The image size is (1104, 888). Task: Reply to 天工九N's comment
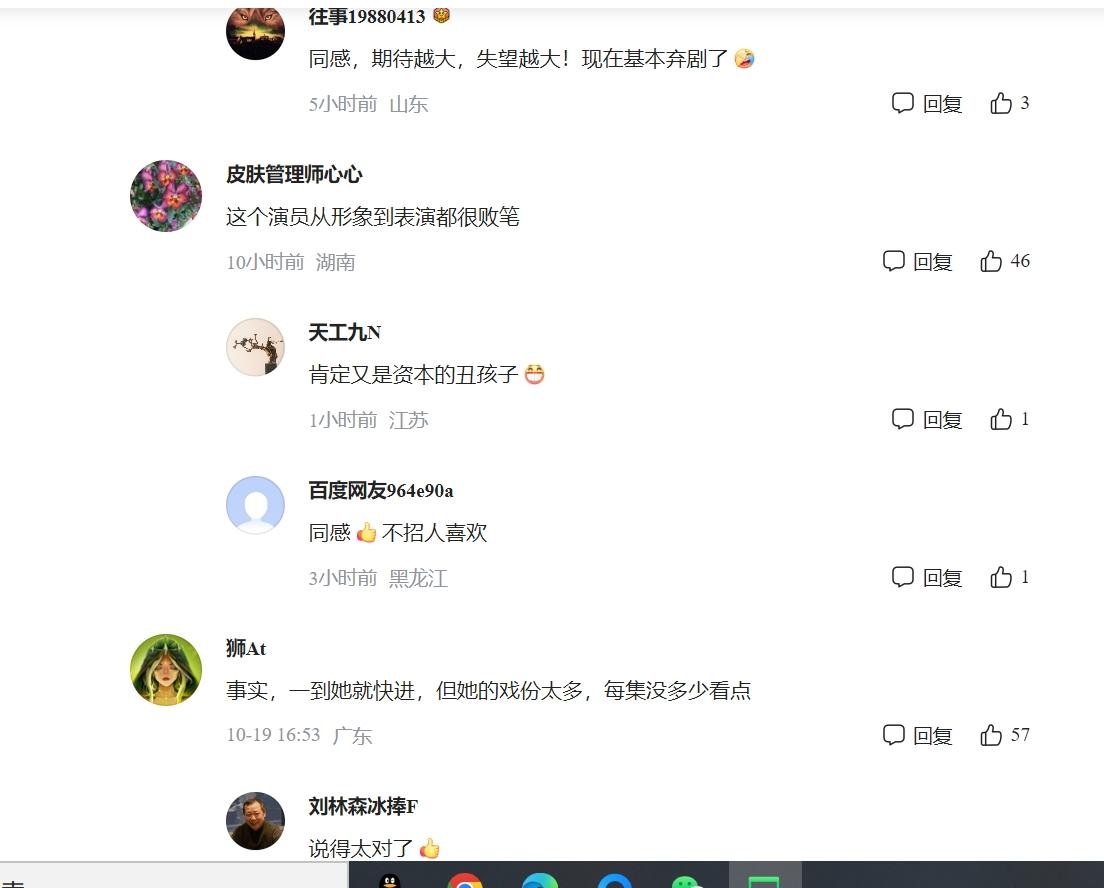pyautogui.click(x=927, y=420)
